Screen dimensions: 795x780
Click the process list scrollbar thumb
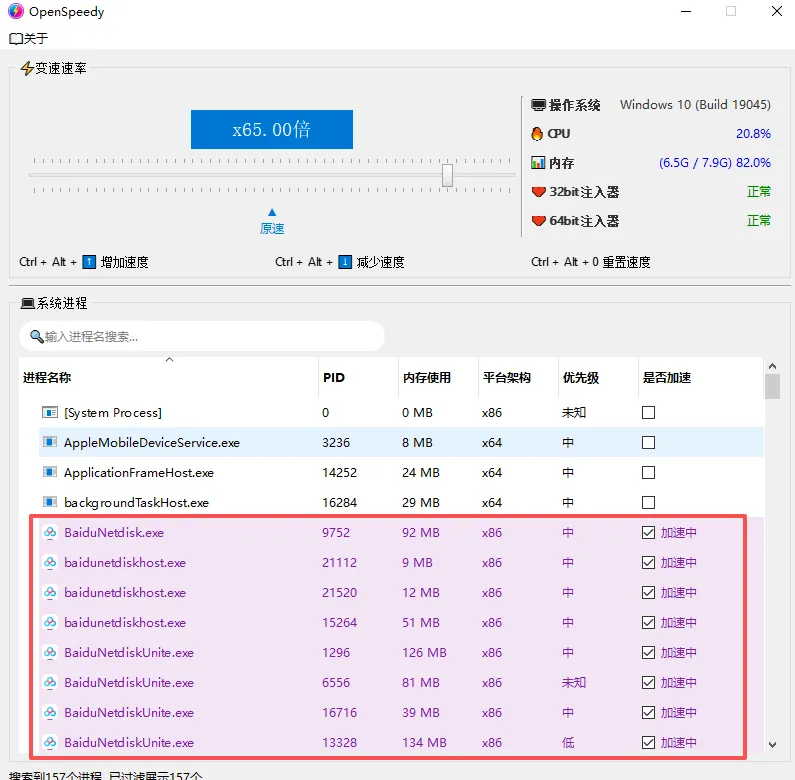(x=772, y=387)
